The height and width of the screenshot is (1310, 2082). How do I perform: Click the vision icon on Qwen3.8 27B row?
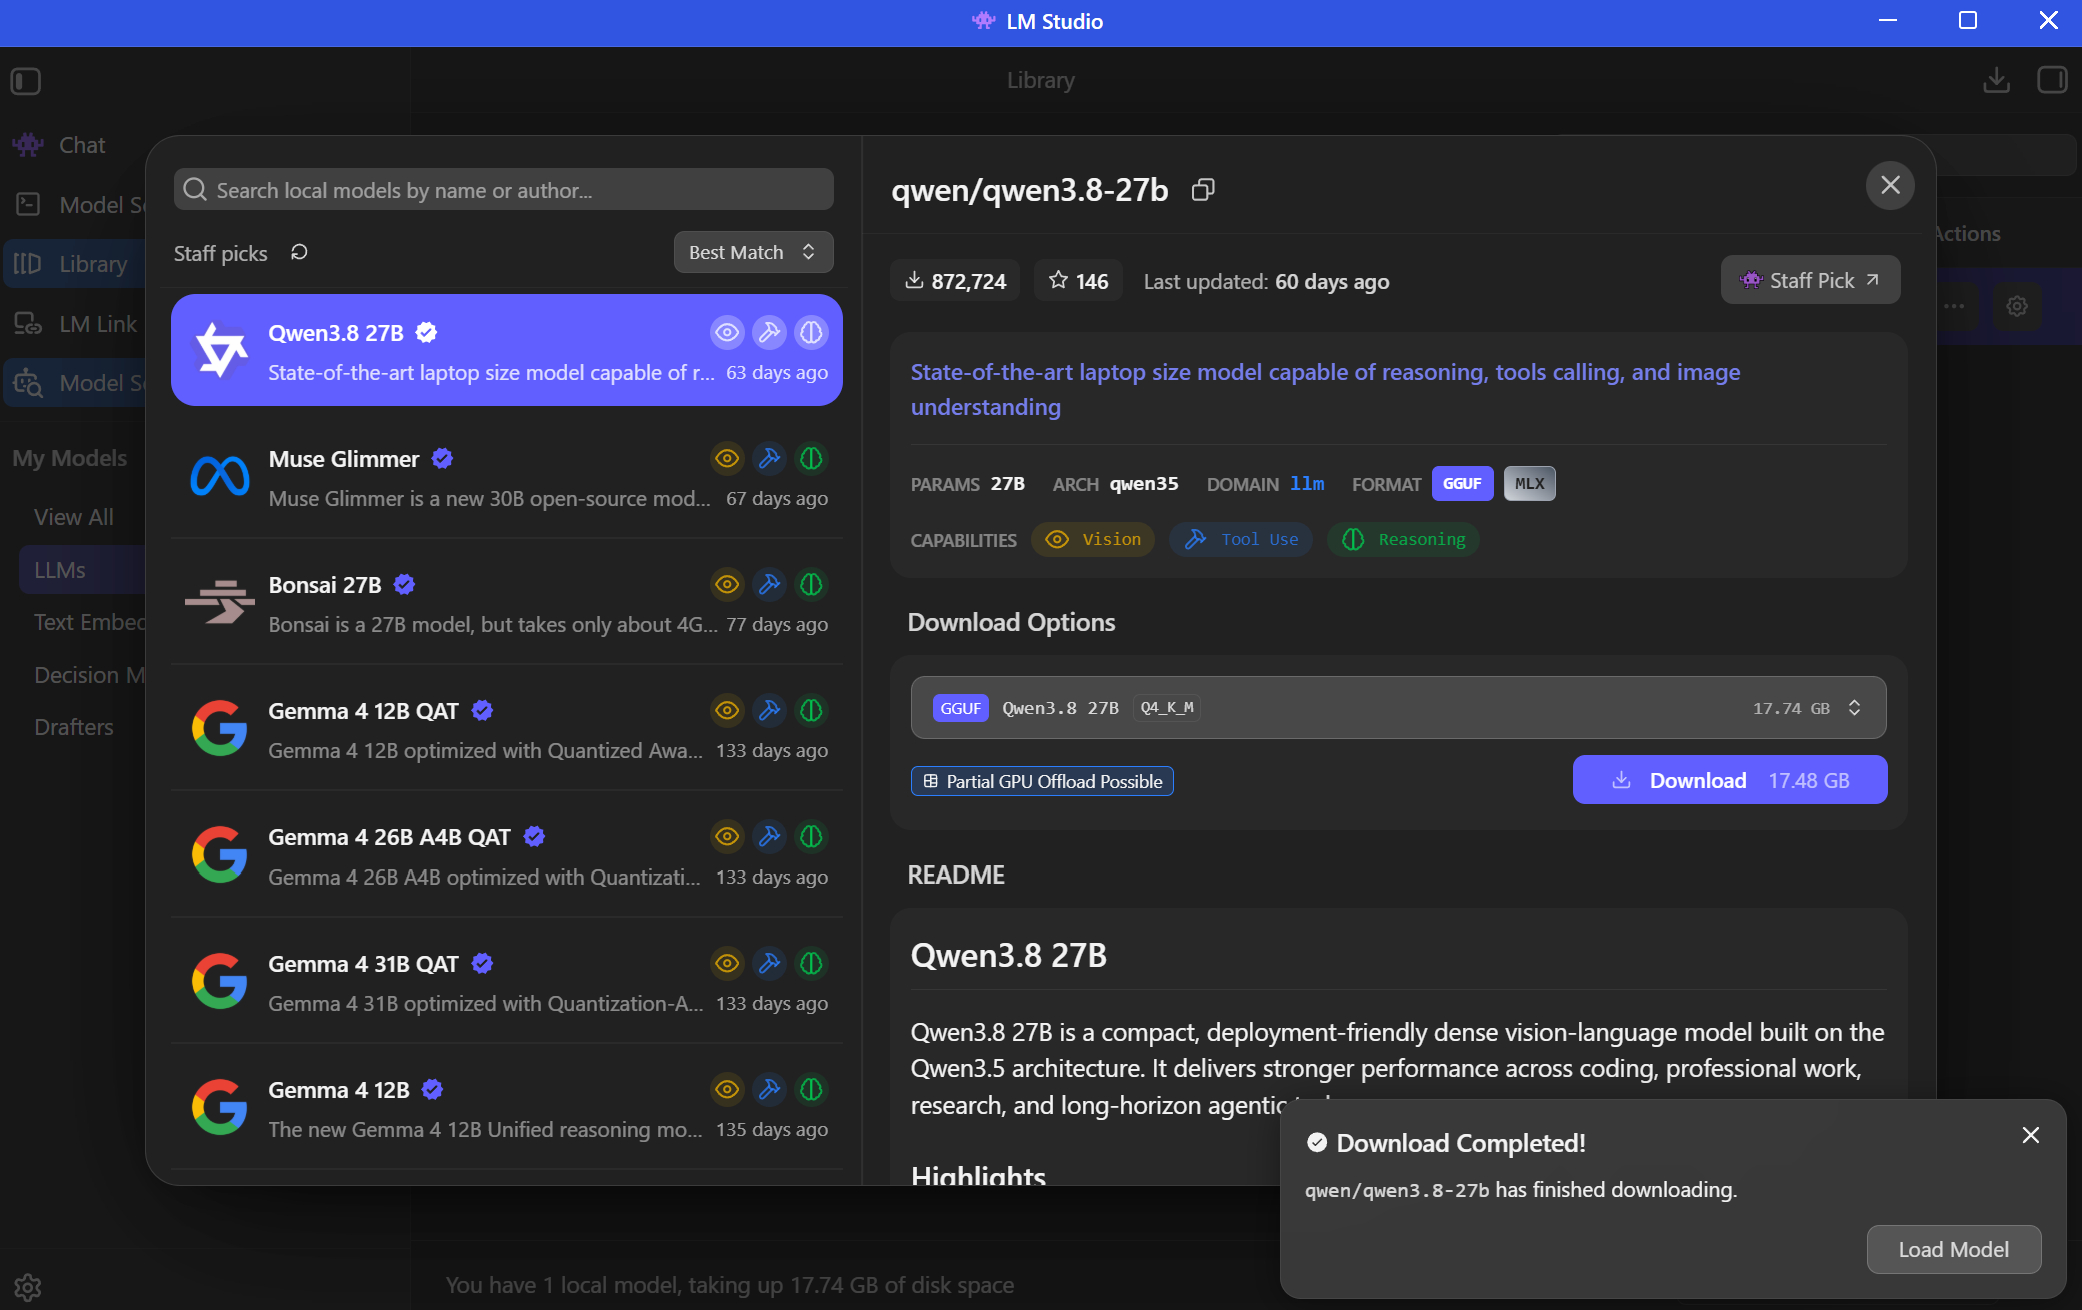click(x=727, y=332)
